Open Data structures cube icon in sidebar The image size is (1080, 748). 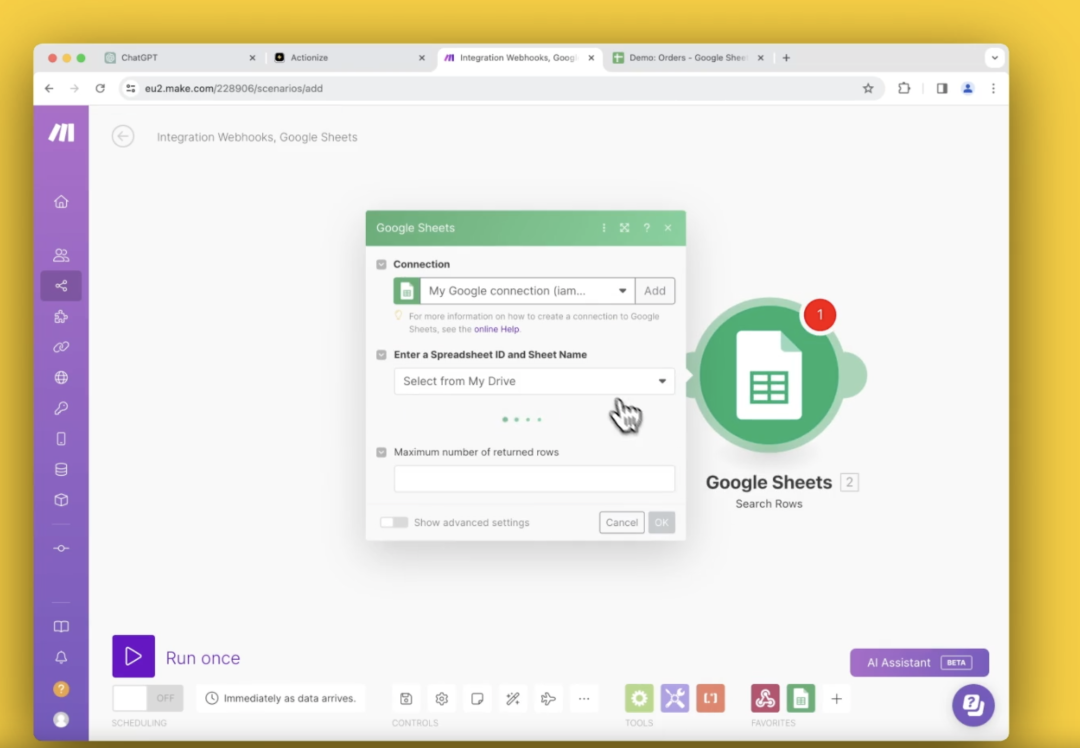pos(61,500)
